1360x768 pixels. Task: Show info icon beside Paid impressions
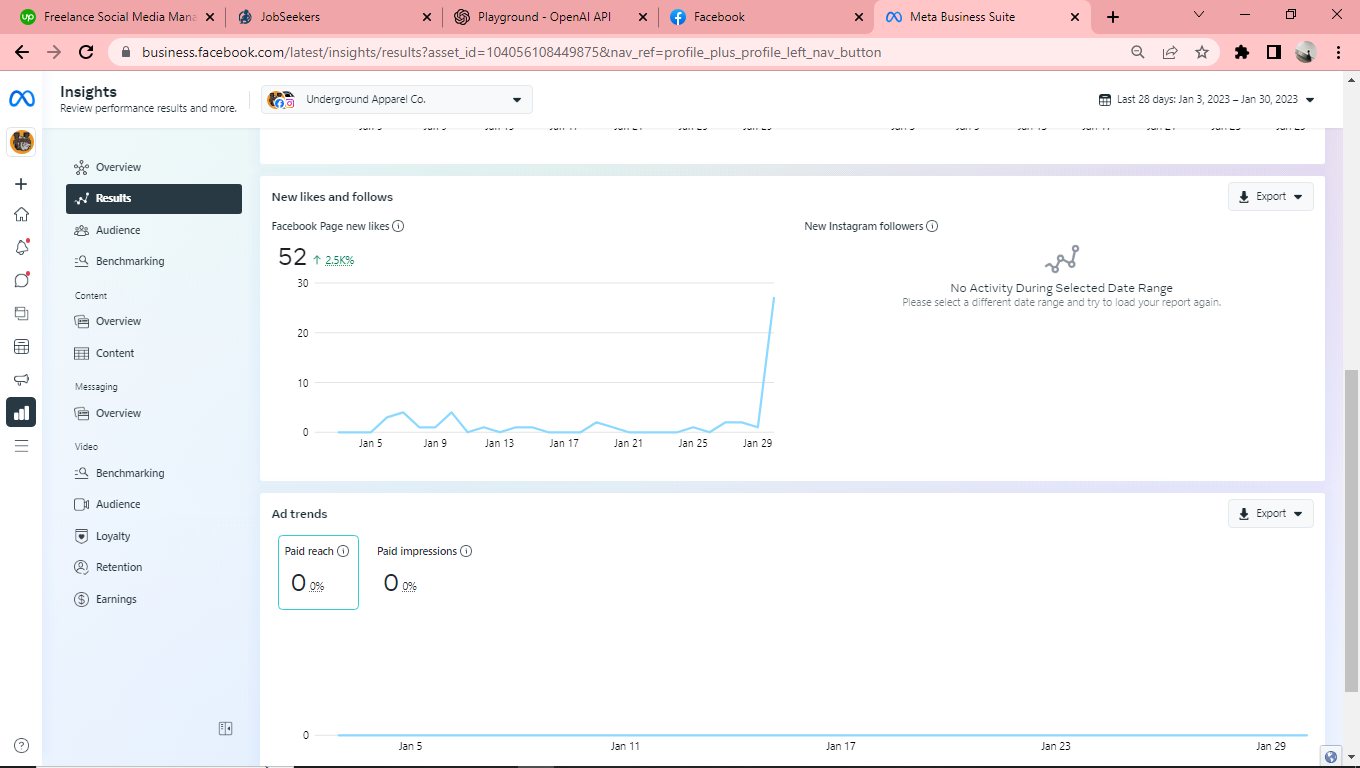point(466,551)
